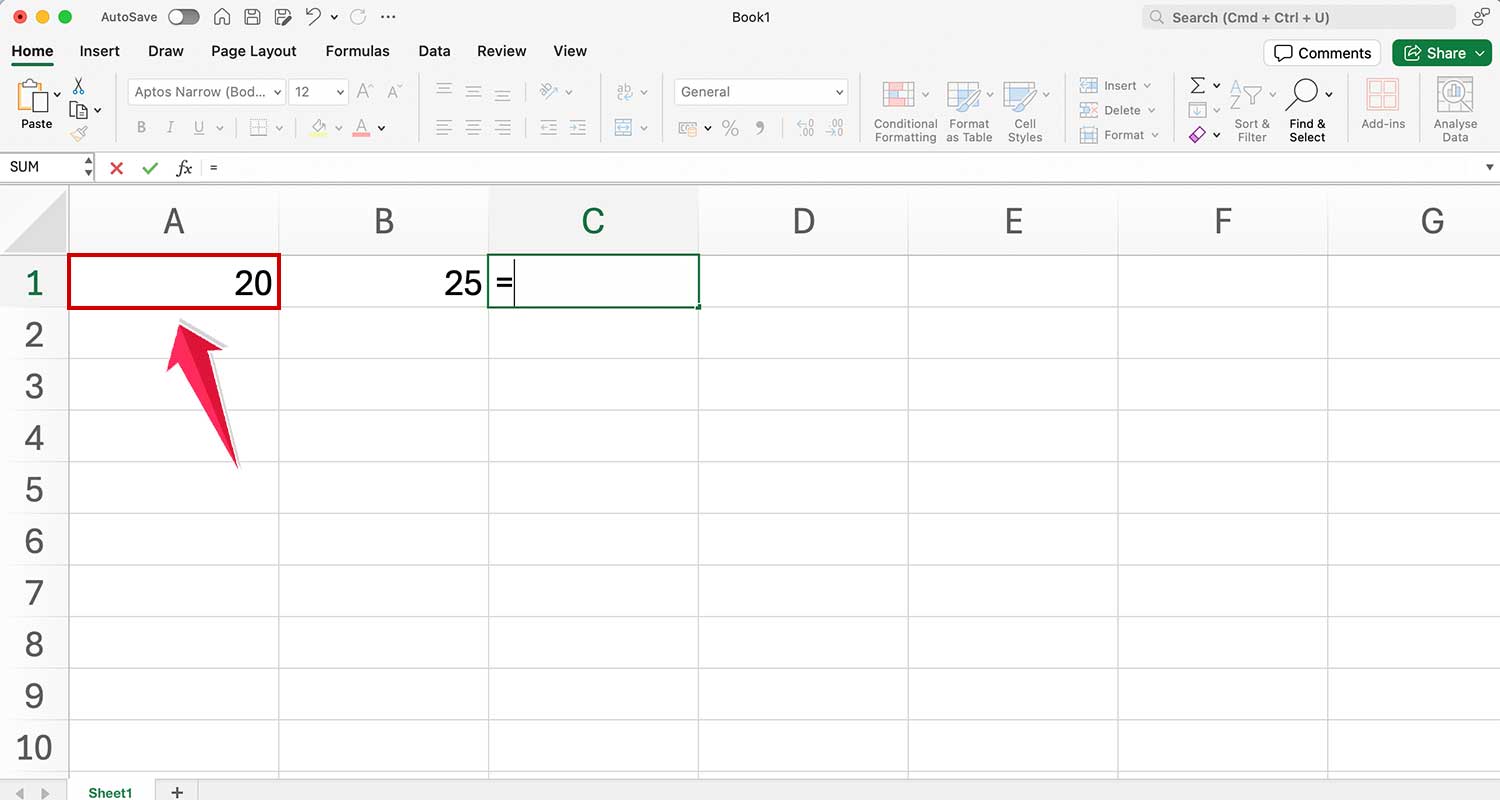Apply Comma Style formatting
This screenshot has width=1500, height=800.
[x=760, y=128]
